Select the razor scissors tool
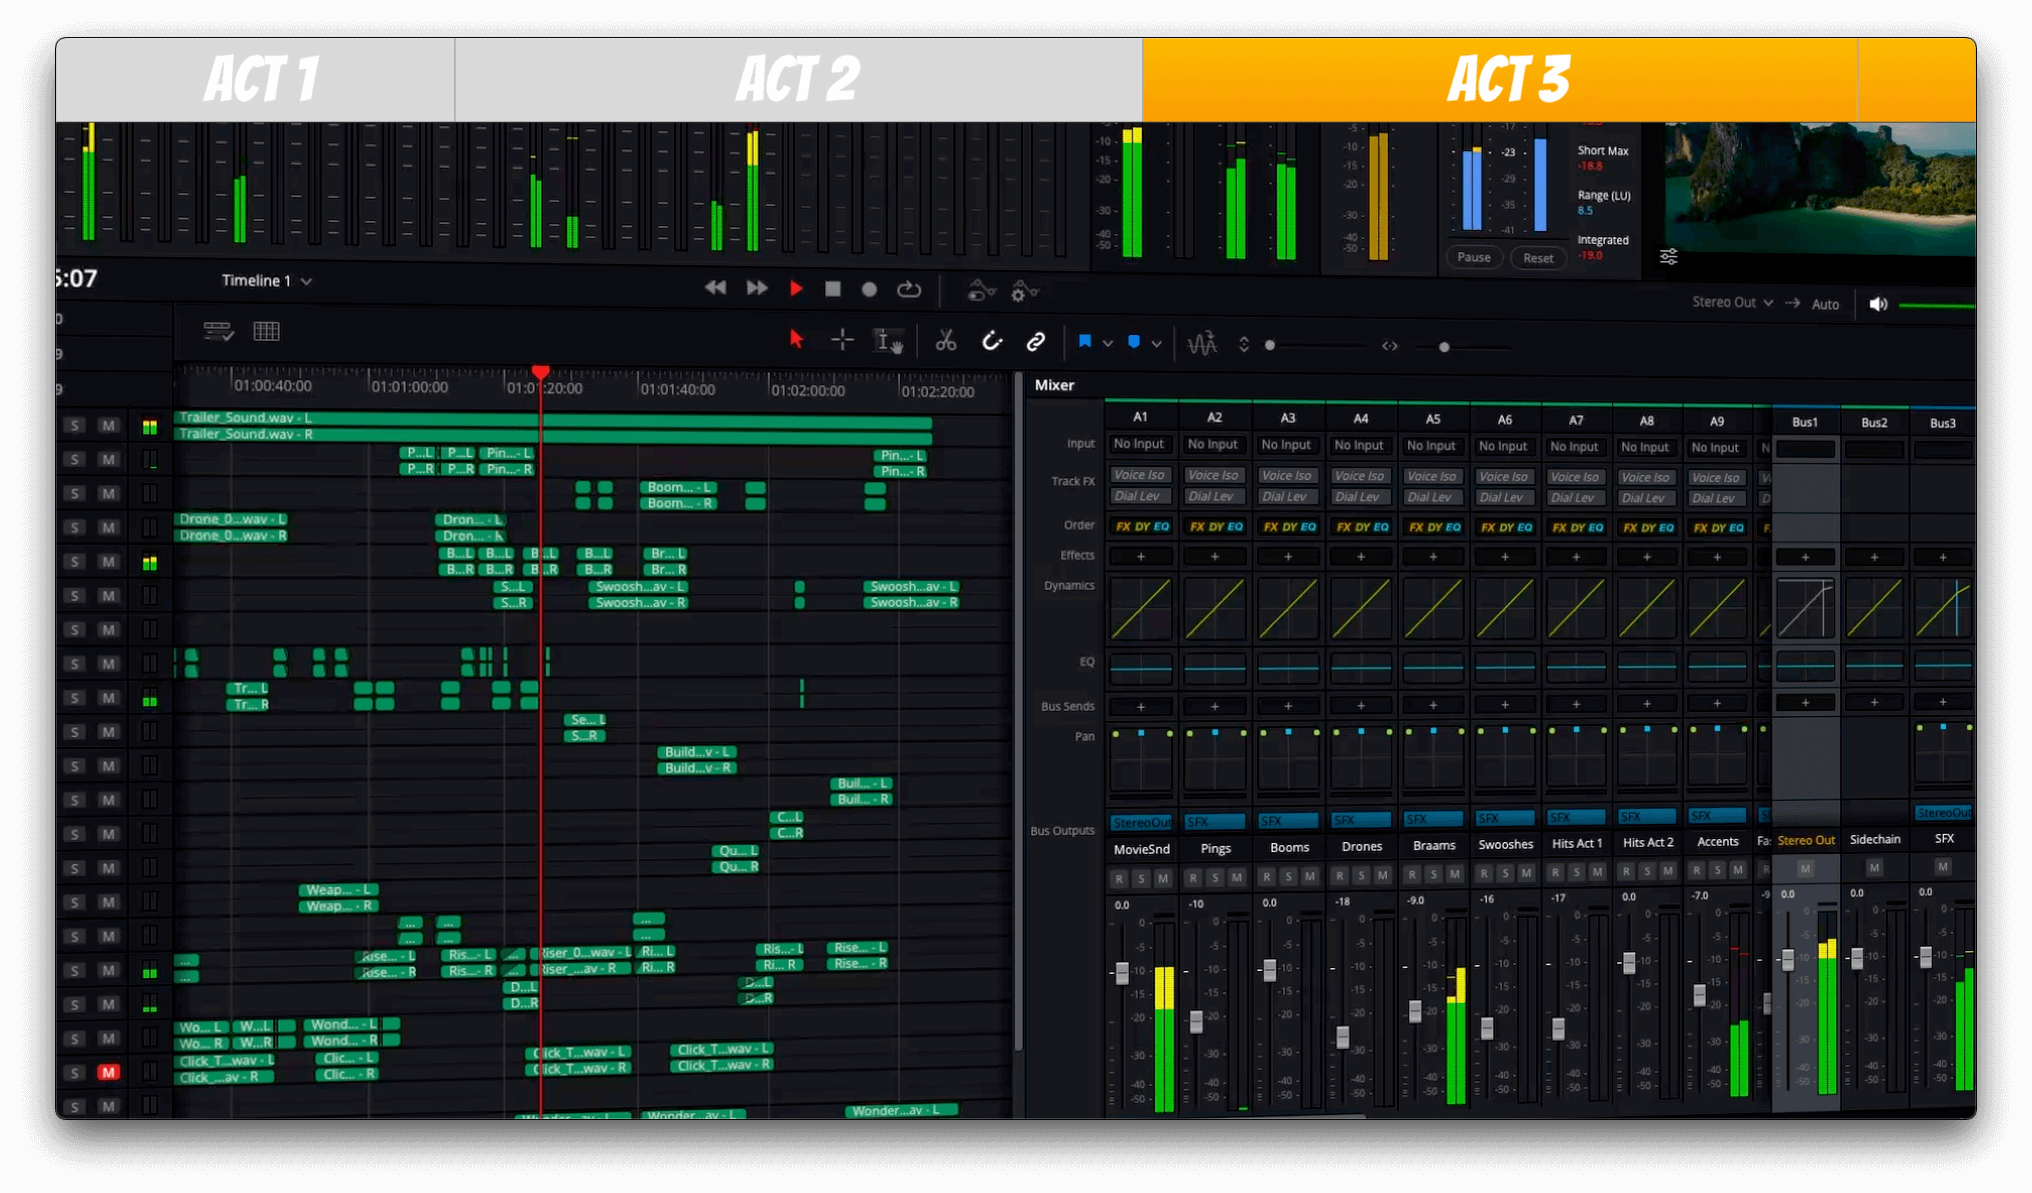Viewport: 2032px width, 1193px height. click(945, 342)
